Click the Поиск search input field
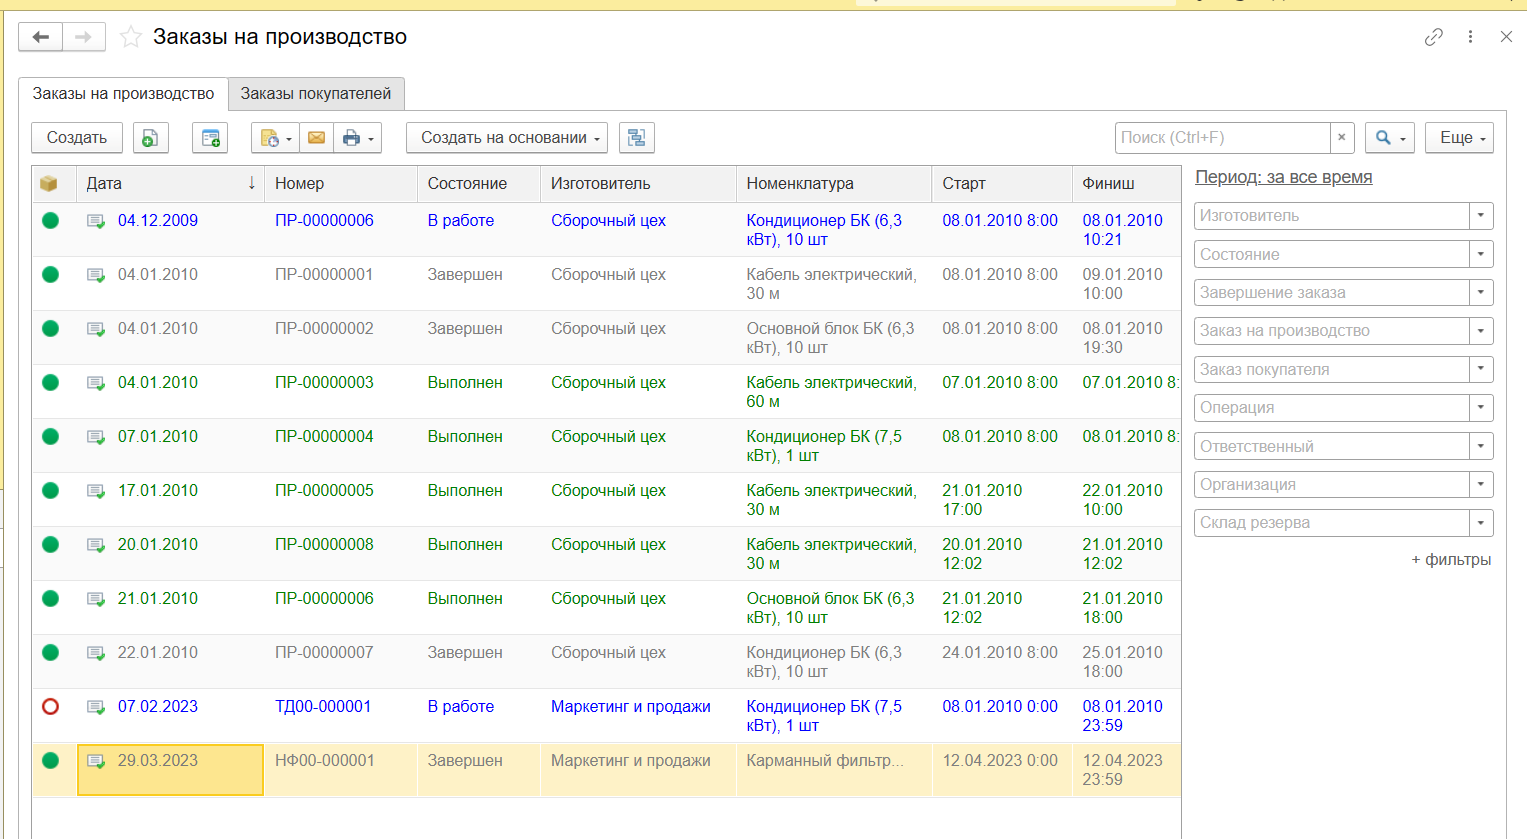The width and height of the screenshot is (1527, 839). [1222, 138]
